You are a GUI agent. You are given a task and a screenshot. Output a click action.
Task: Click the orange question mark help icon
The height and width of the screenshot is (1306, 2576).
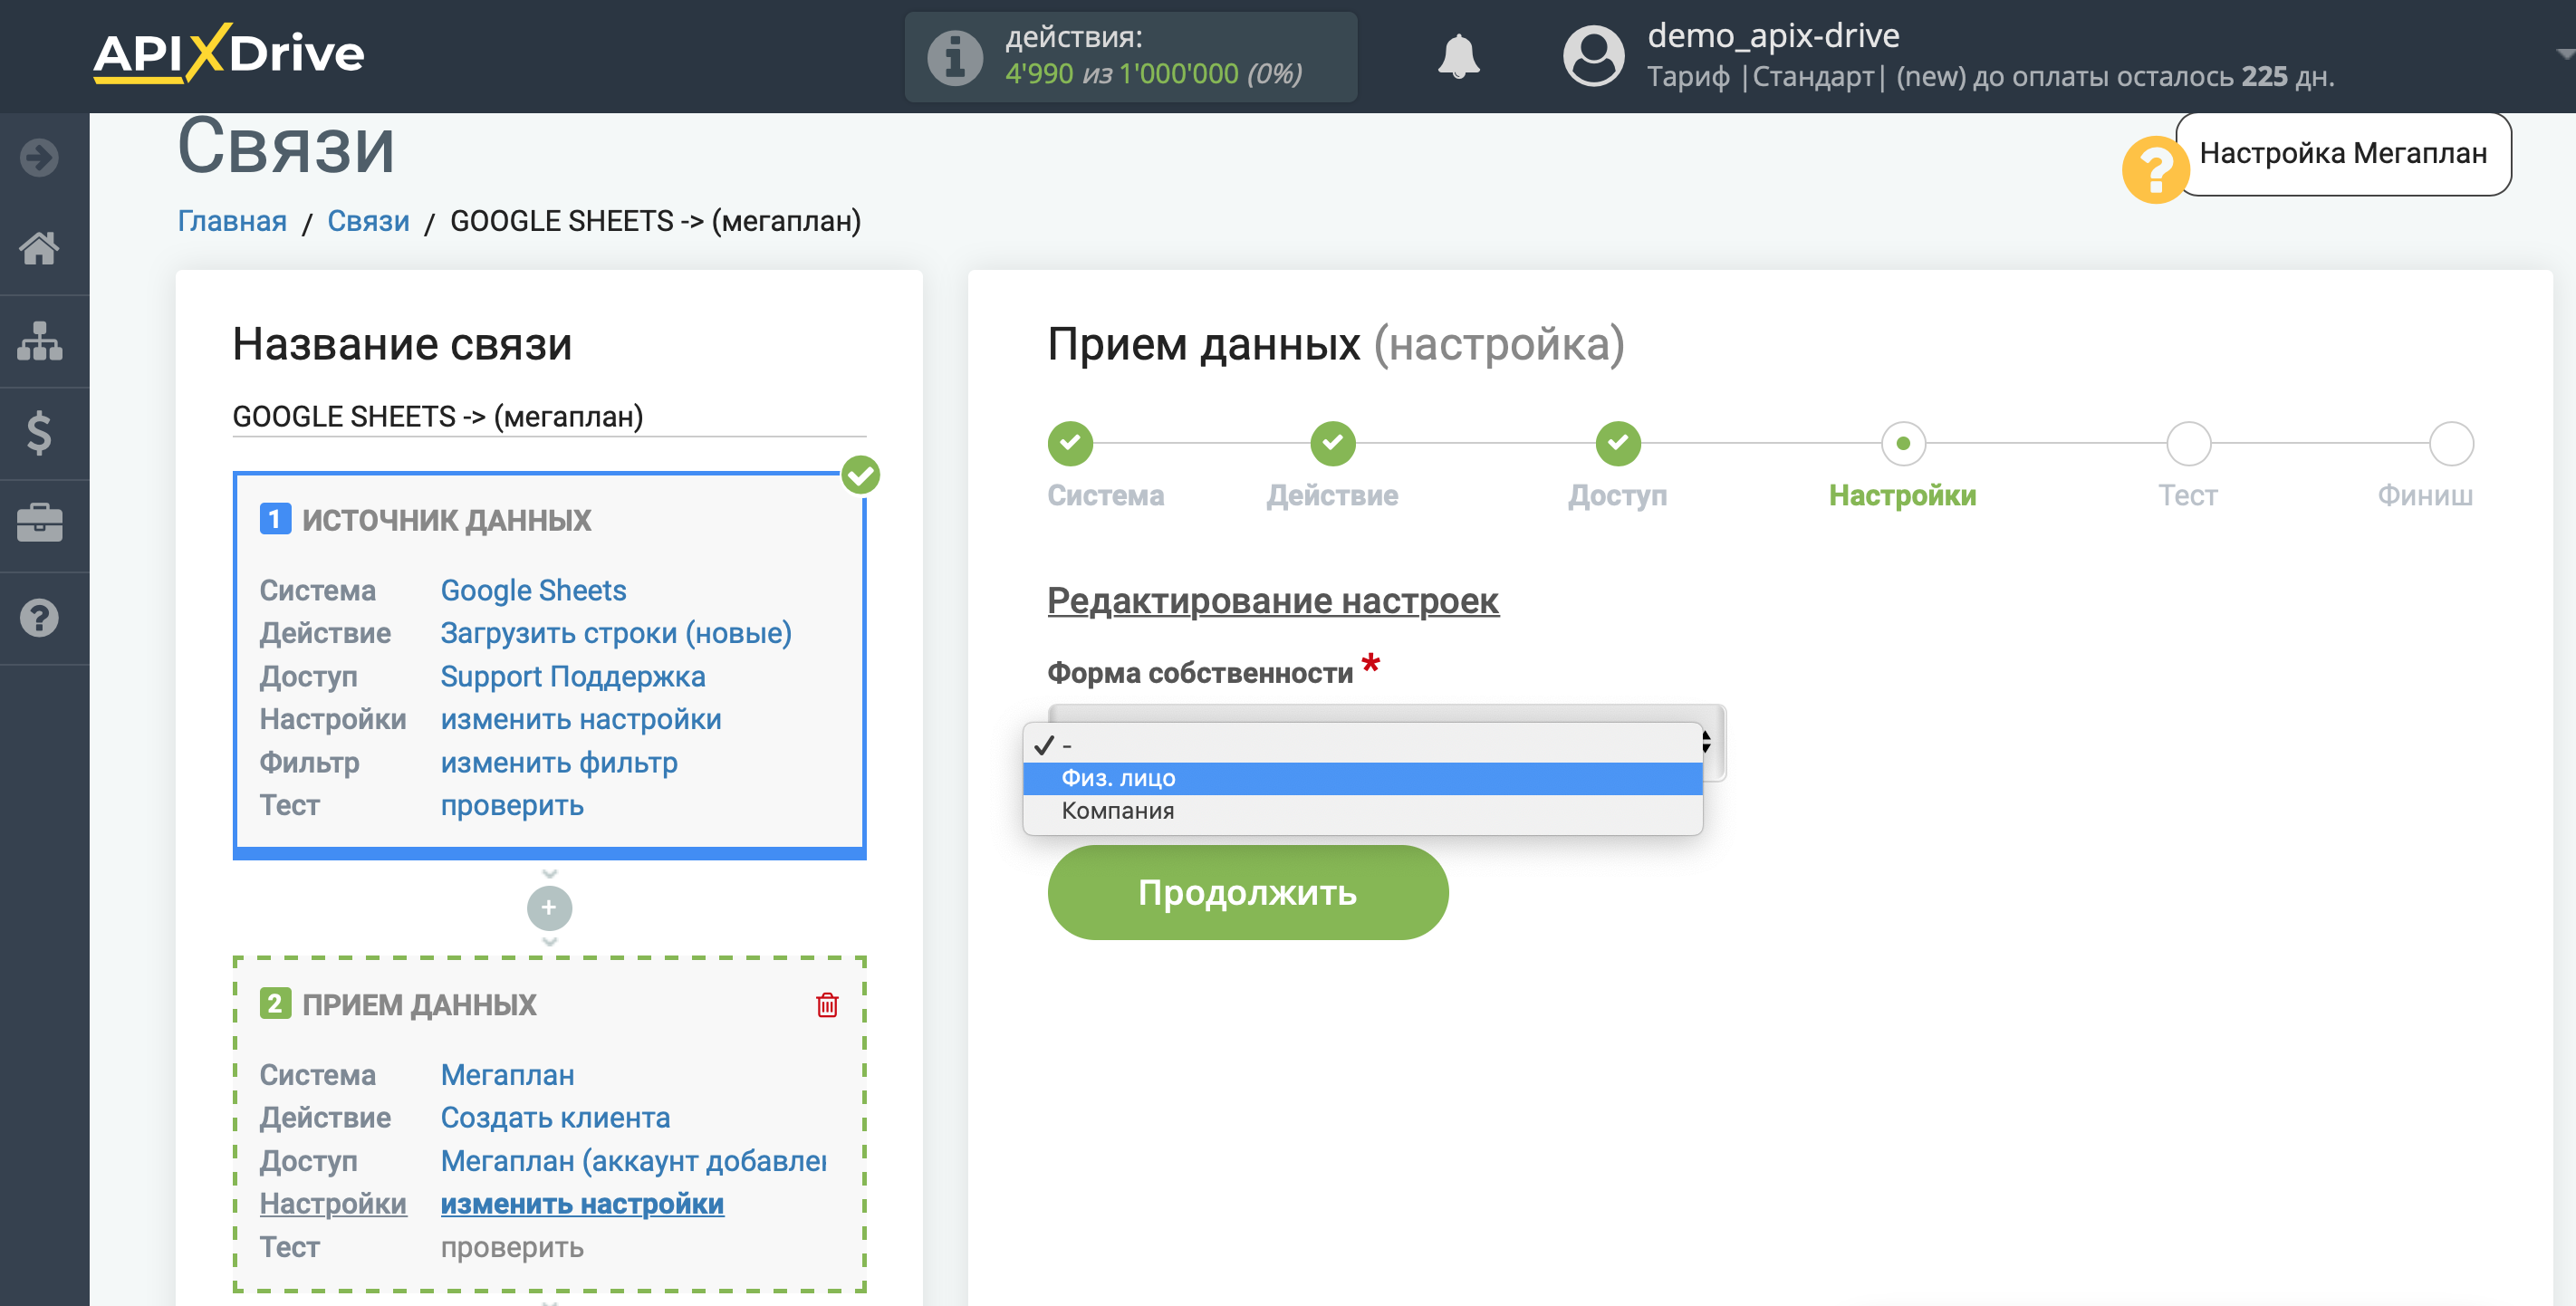point(2154,169)
